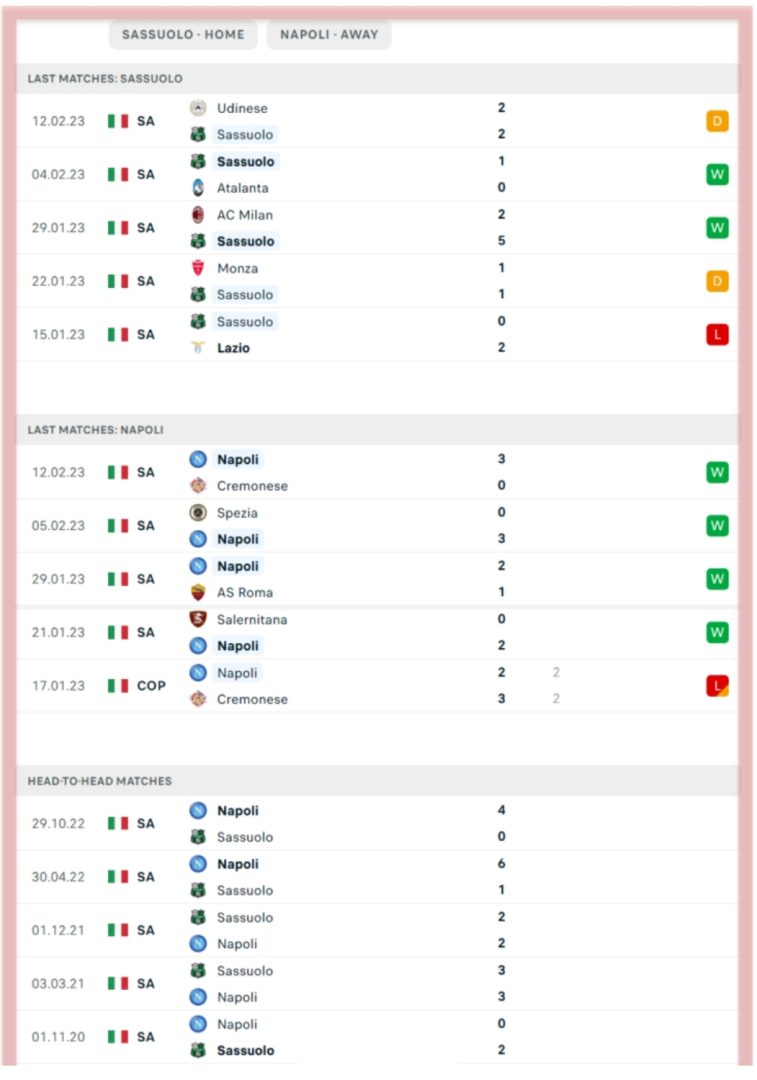757x1080 pixels.
Task: Click the Lazio eagle crest icon
Action: 198,348
